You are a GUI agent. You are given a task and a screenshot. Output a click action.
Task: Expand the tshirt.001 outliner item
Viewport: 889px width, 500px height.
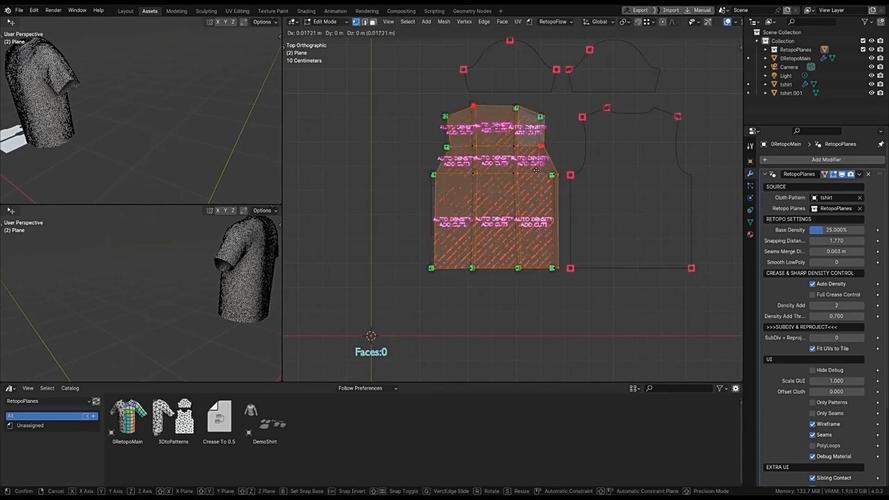(x=765, y=93)
